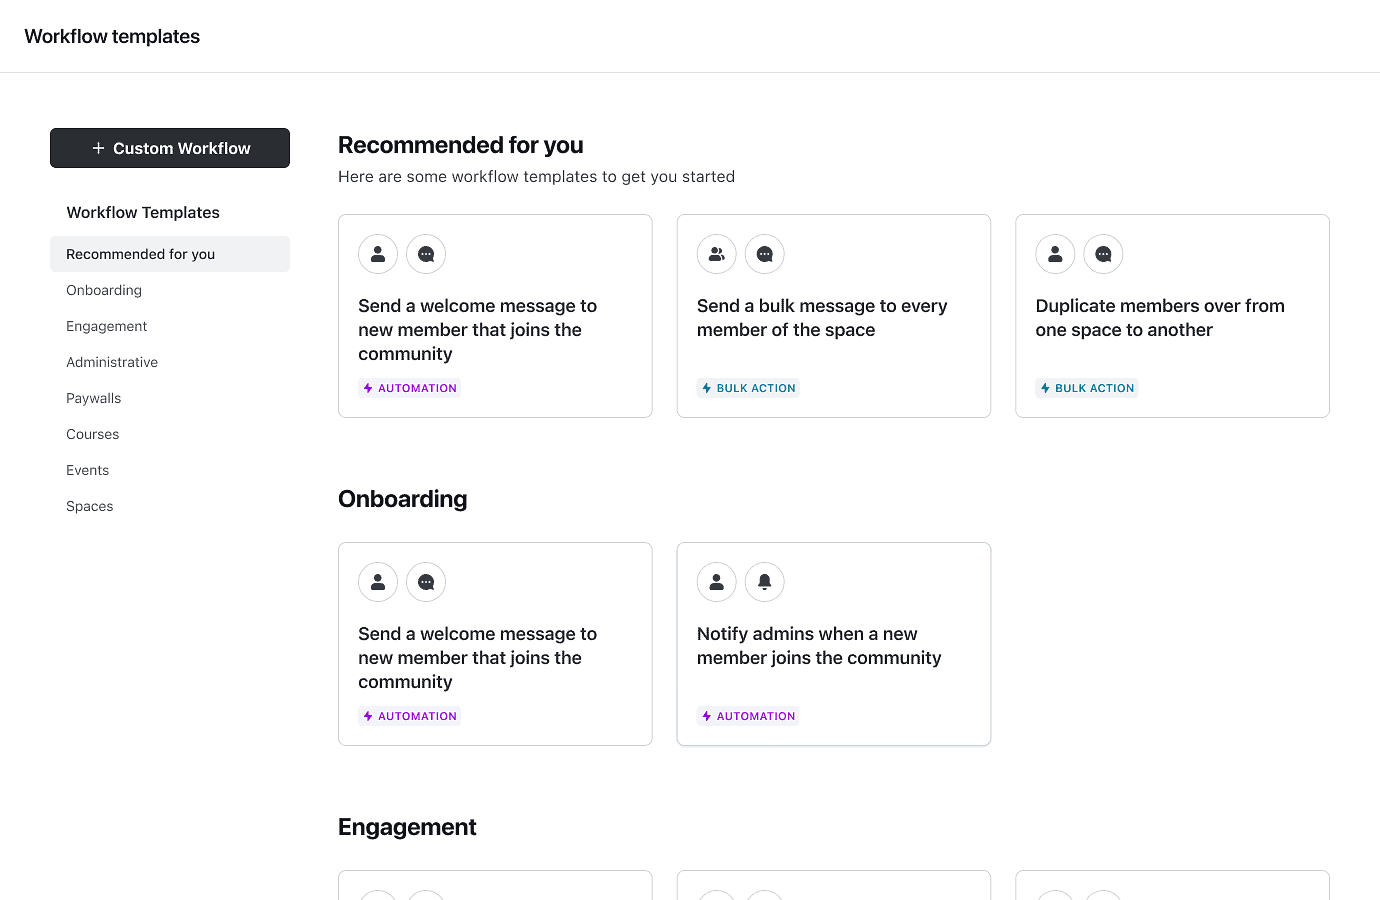
Task: Click the bell notification icon on notify admins card
Action: tap(765, 582)
